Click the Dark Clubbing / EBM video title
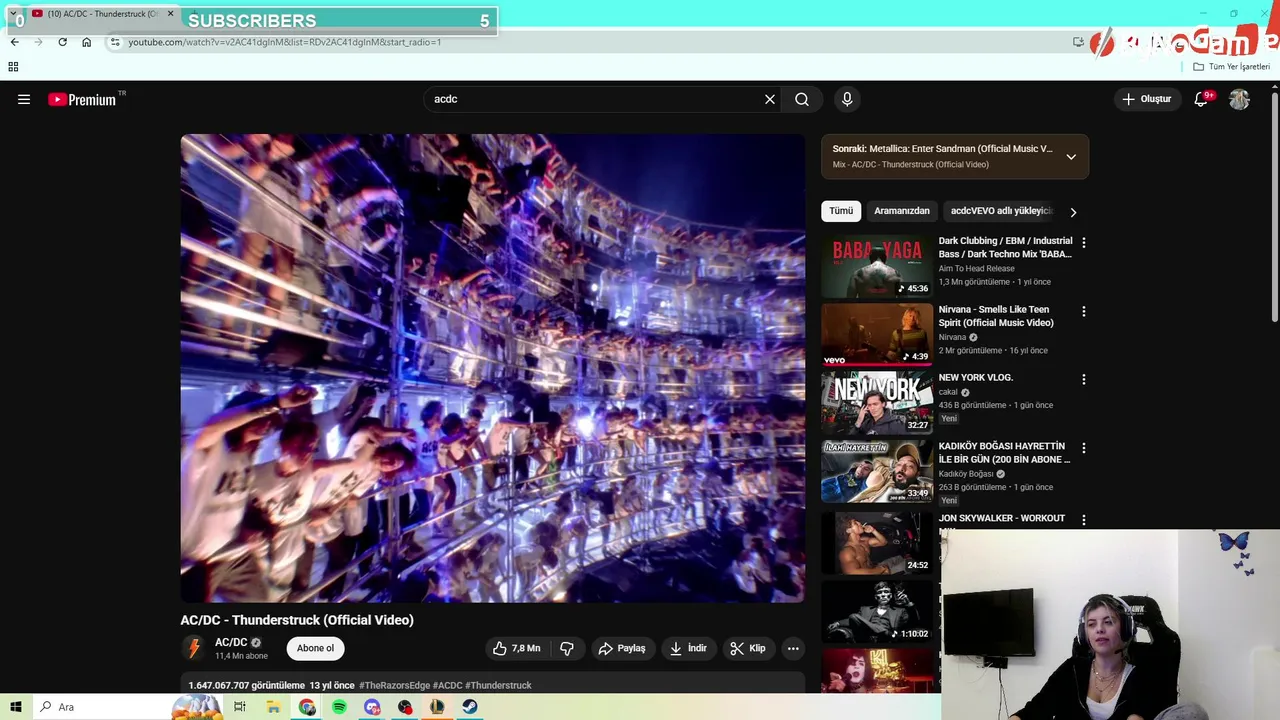This screenshot has width=1280, height=720. (x=1005, y=247)
